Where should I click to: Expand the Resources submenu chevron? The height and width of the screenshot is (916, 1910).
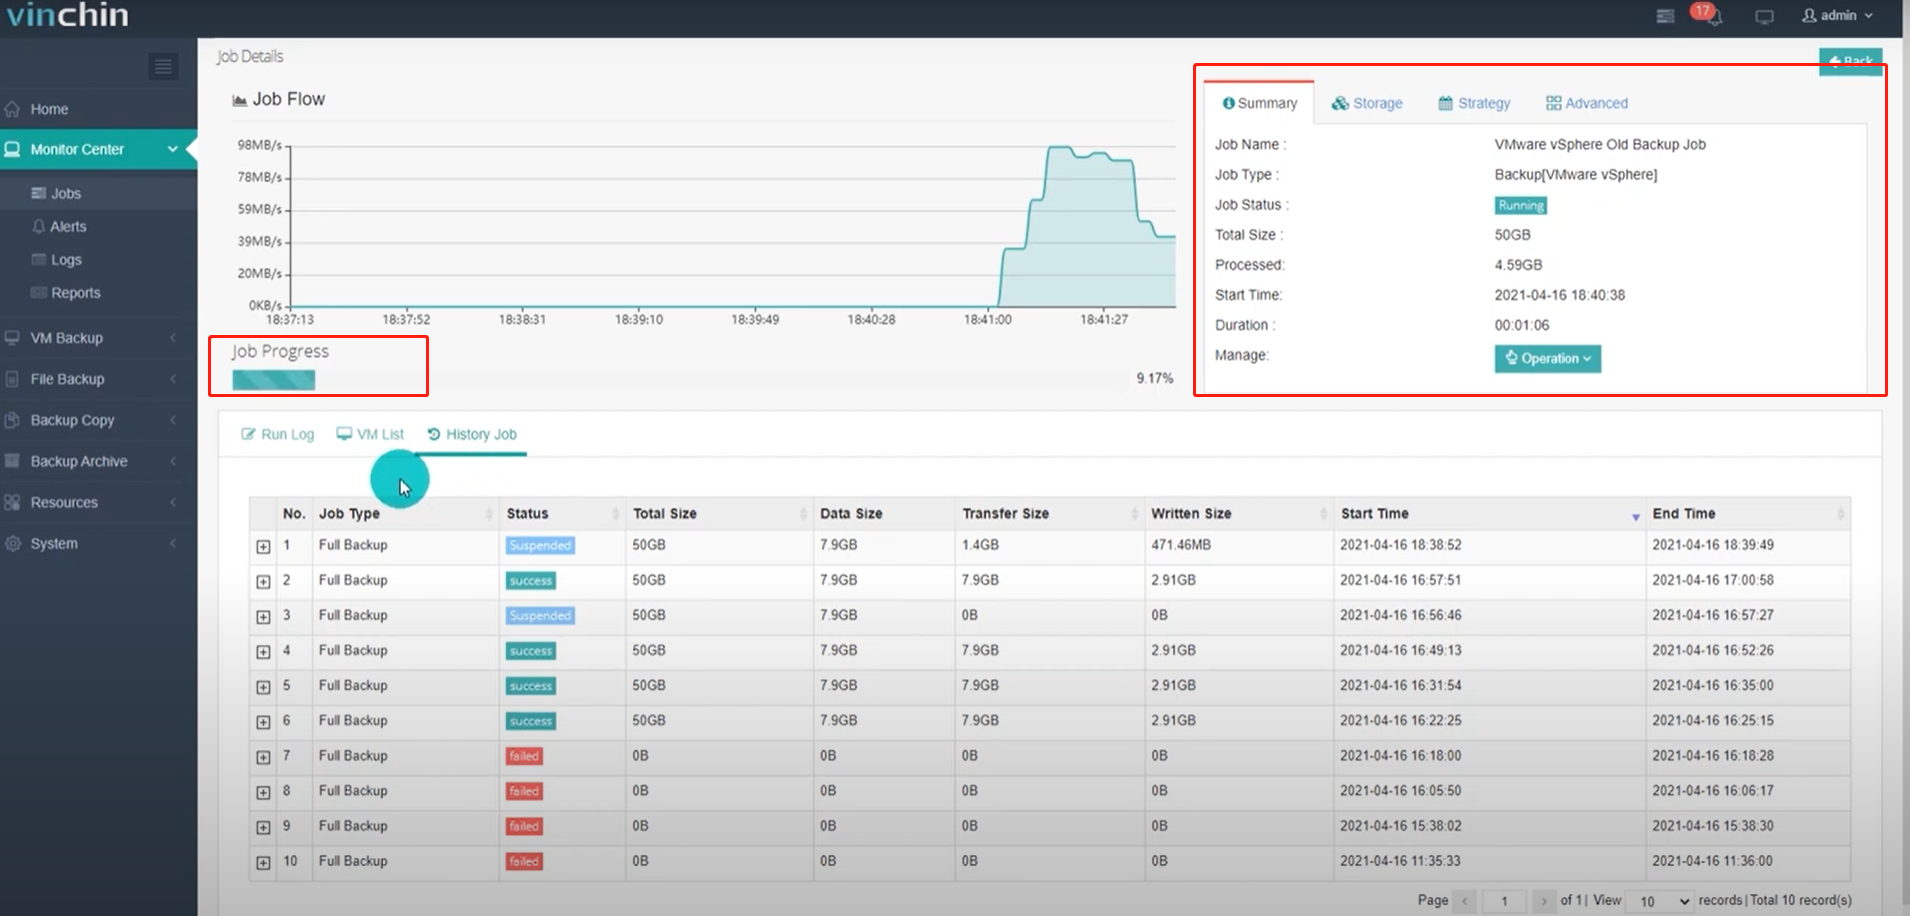tap(172, 502)
